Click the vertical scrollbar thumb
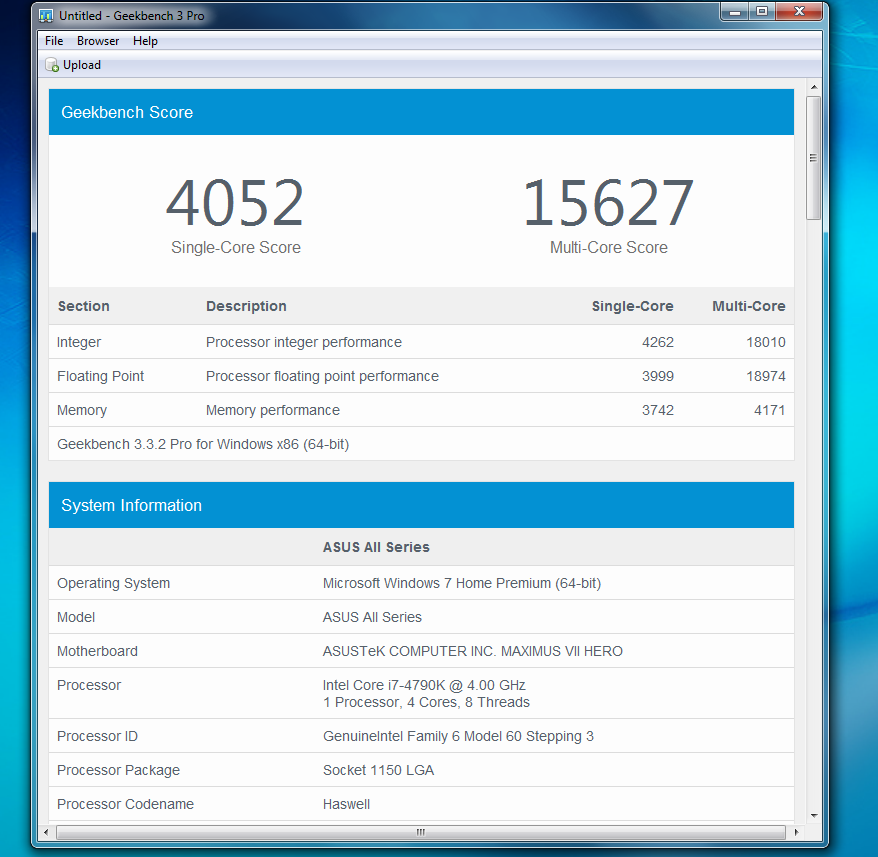 point(814,158)
